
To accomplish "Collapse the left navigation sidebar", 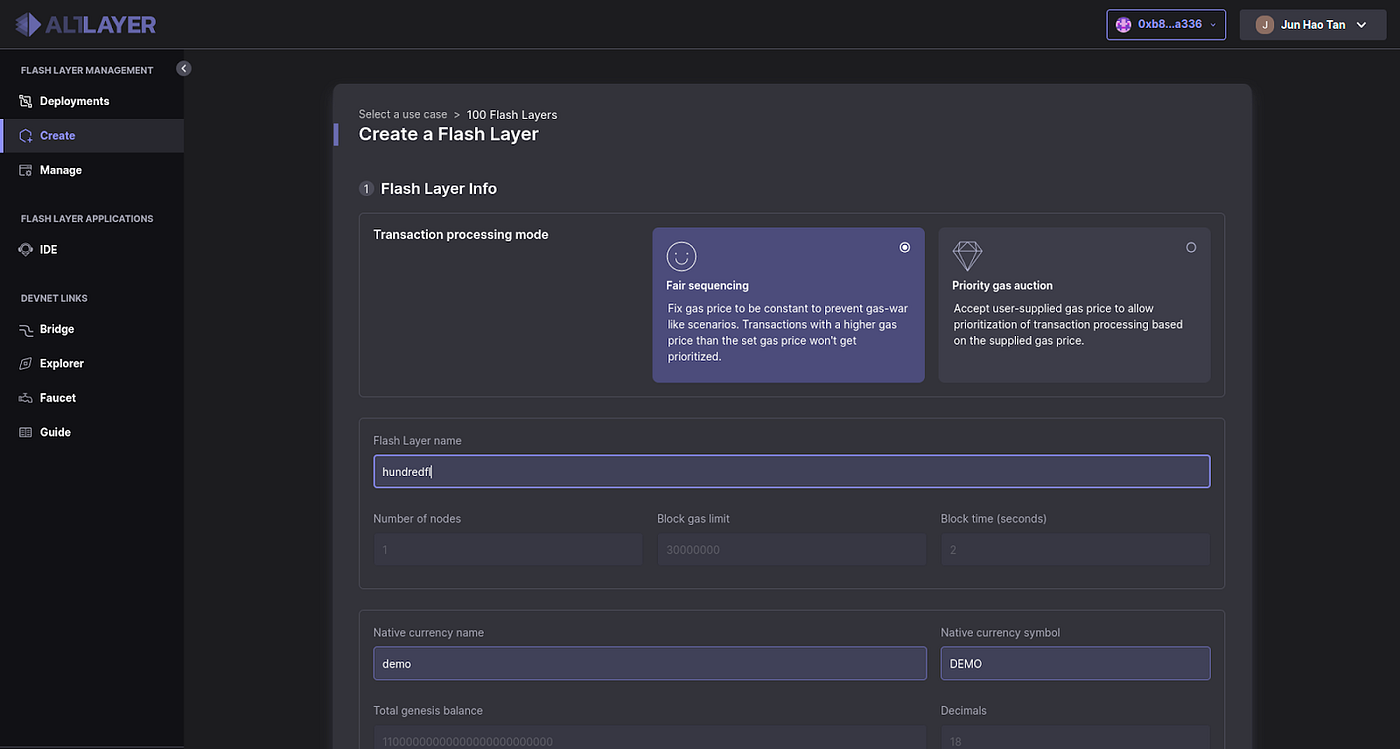I will [183, 68].
